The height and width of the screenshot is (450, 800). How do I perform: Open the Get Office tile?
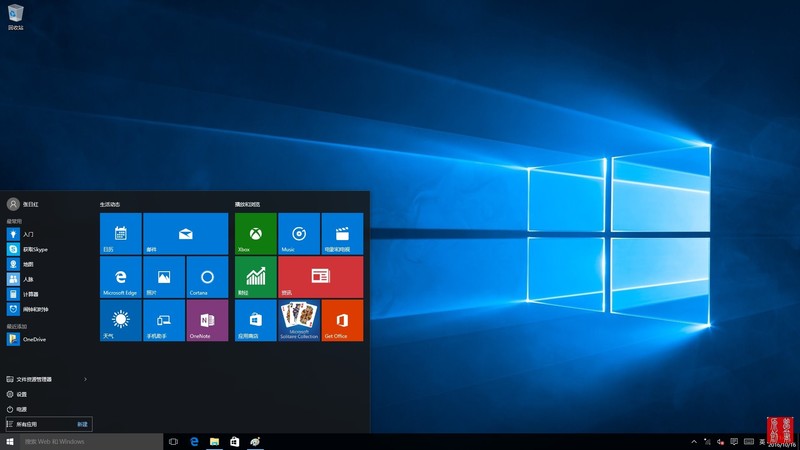click(x=342, y=320)
